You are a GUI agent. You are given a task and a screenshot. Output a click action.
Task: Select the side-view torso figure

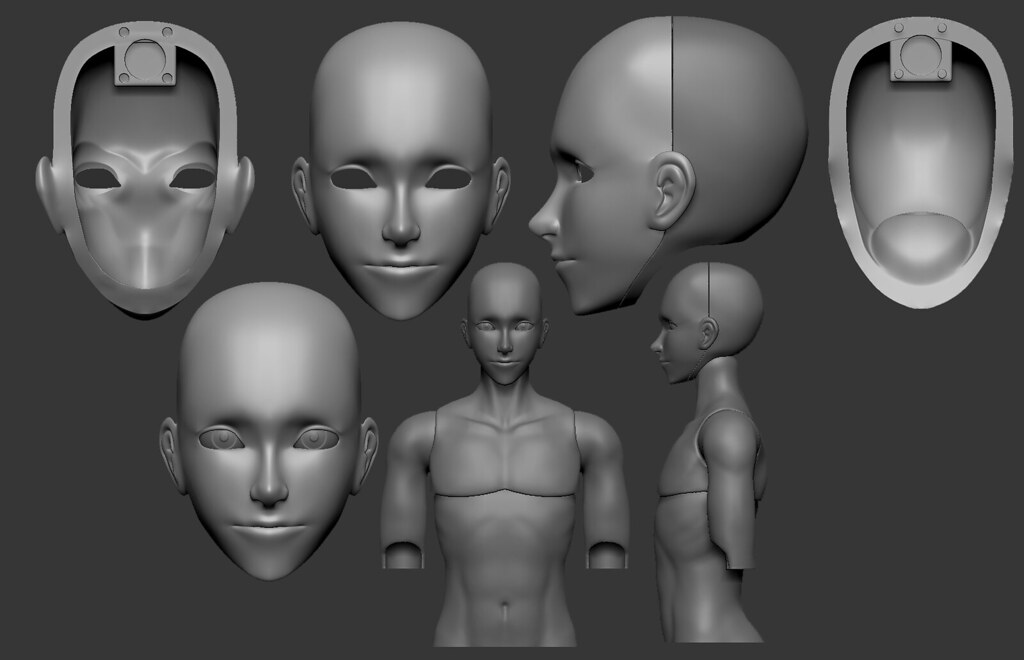tap(709, 452)
